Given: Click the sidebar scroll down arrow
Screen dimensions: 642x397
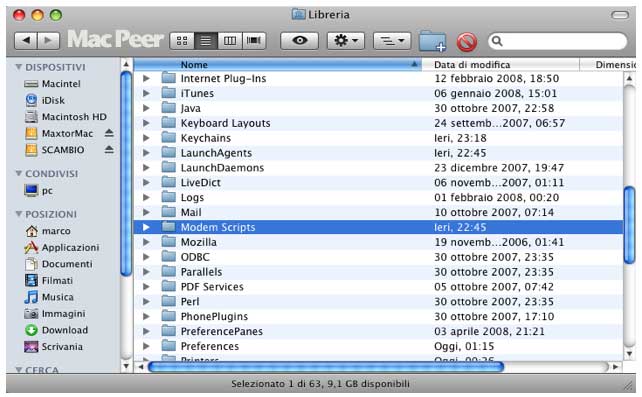Looking at the screenshot, I should tap(126, 366).
